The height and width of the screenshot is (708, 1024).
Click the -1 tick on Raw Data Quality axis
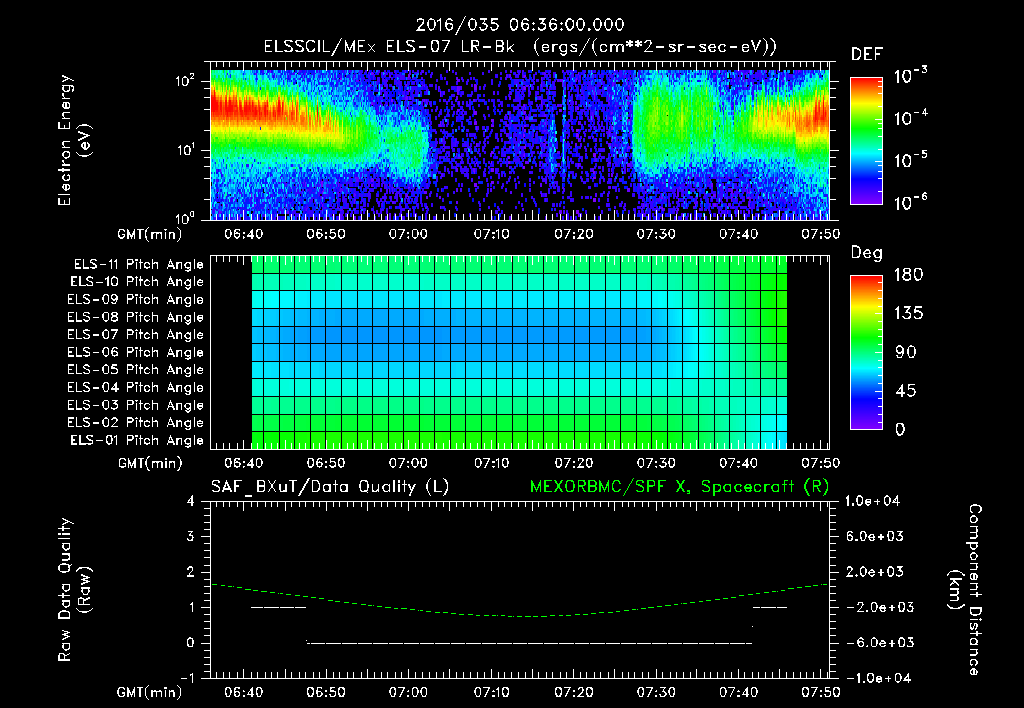[187, 678]
